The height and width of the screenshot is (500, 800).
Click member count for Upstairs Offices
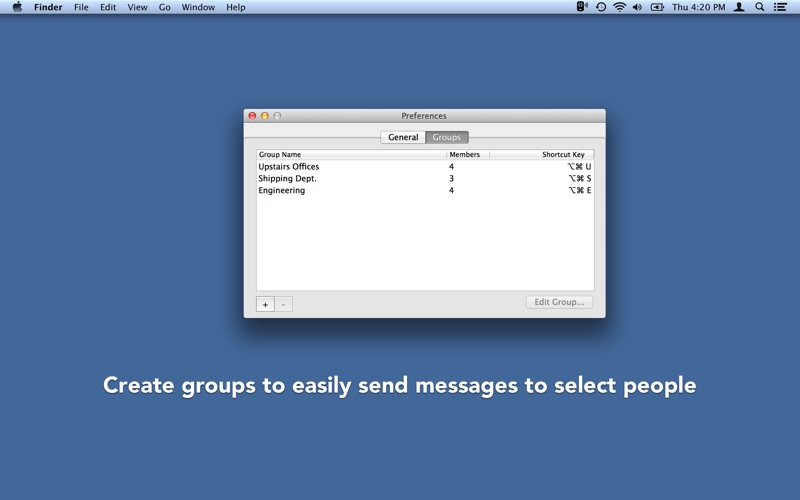point(451,167)
